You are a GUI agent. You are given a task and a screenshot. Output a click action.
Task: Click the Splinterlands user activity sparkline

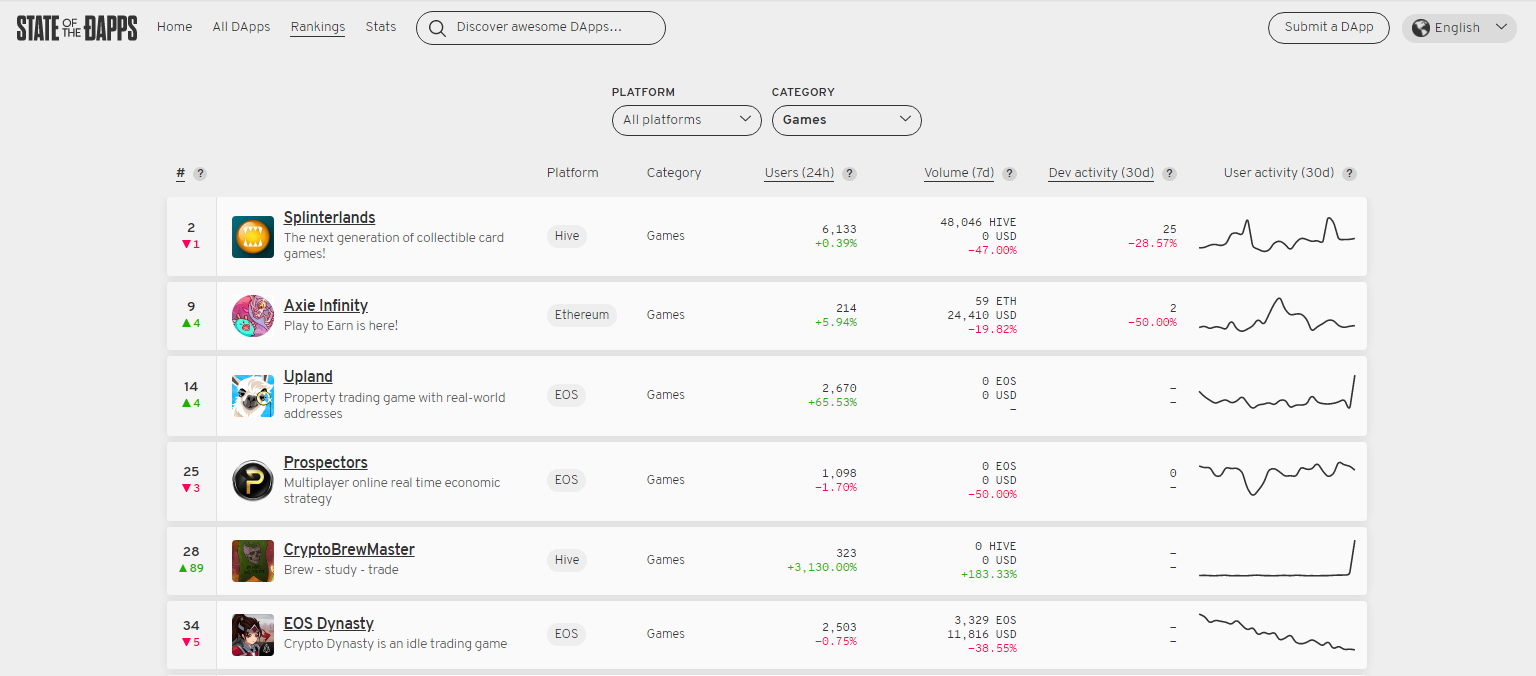[x=1277, y=235]
